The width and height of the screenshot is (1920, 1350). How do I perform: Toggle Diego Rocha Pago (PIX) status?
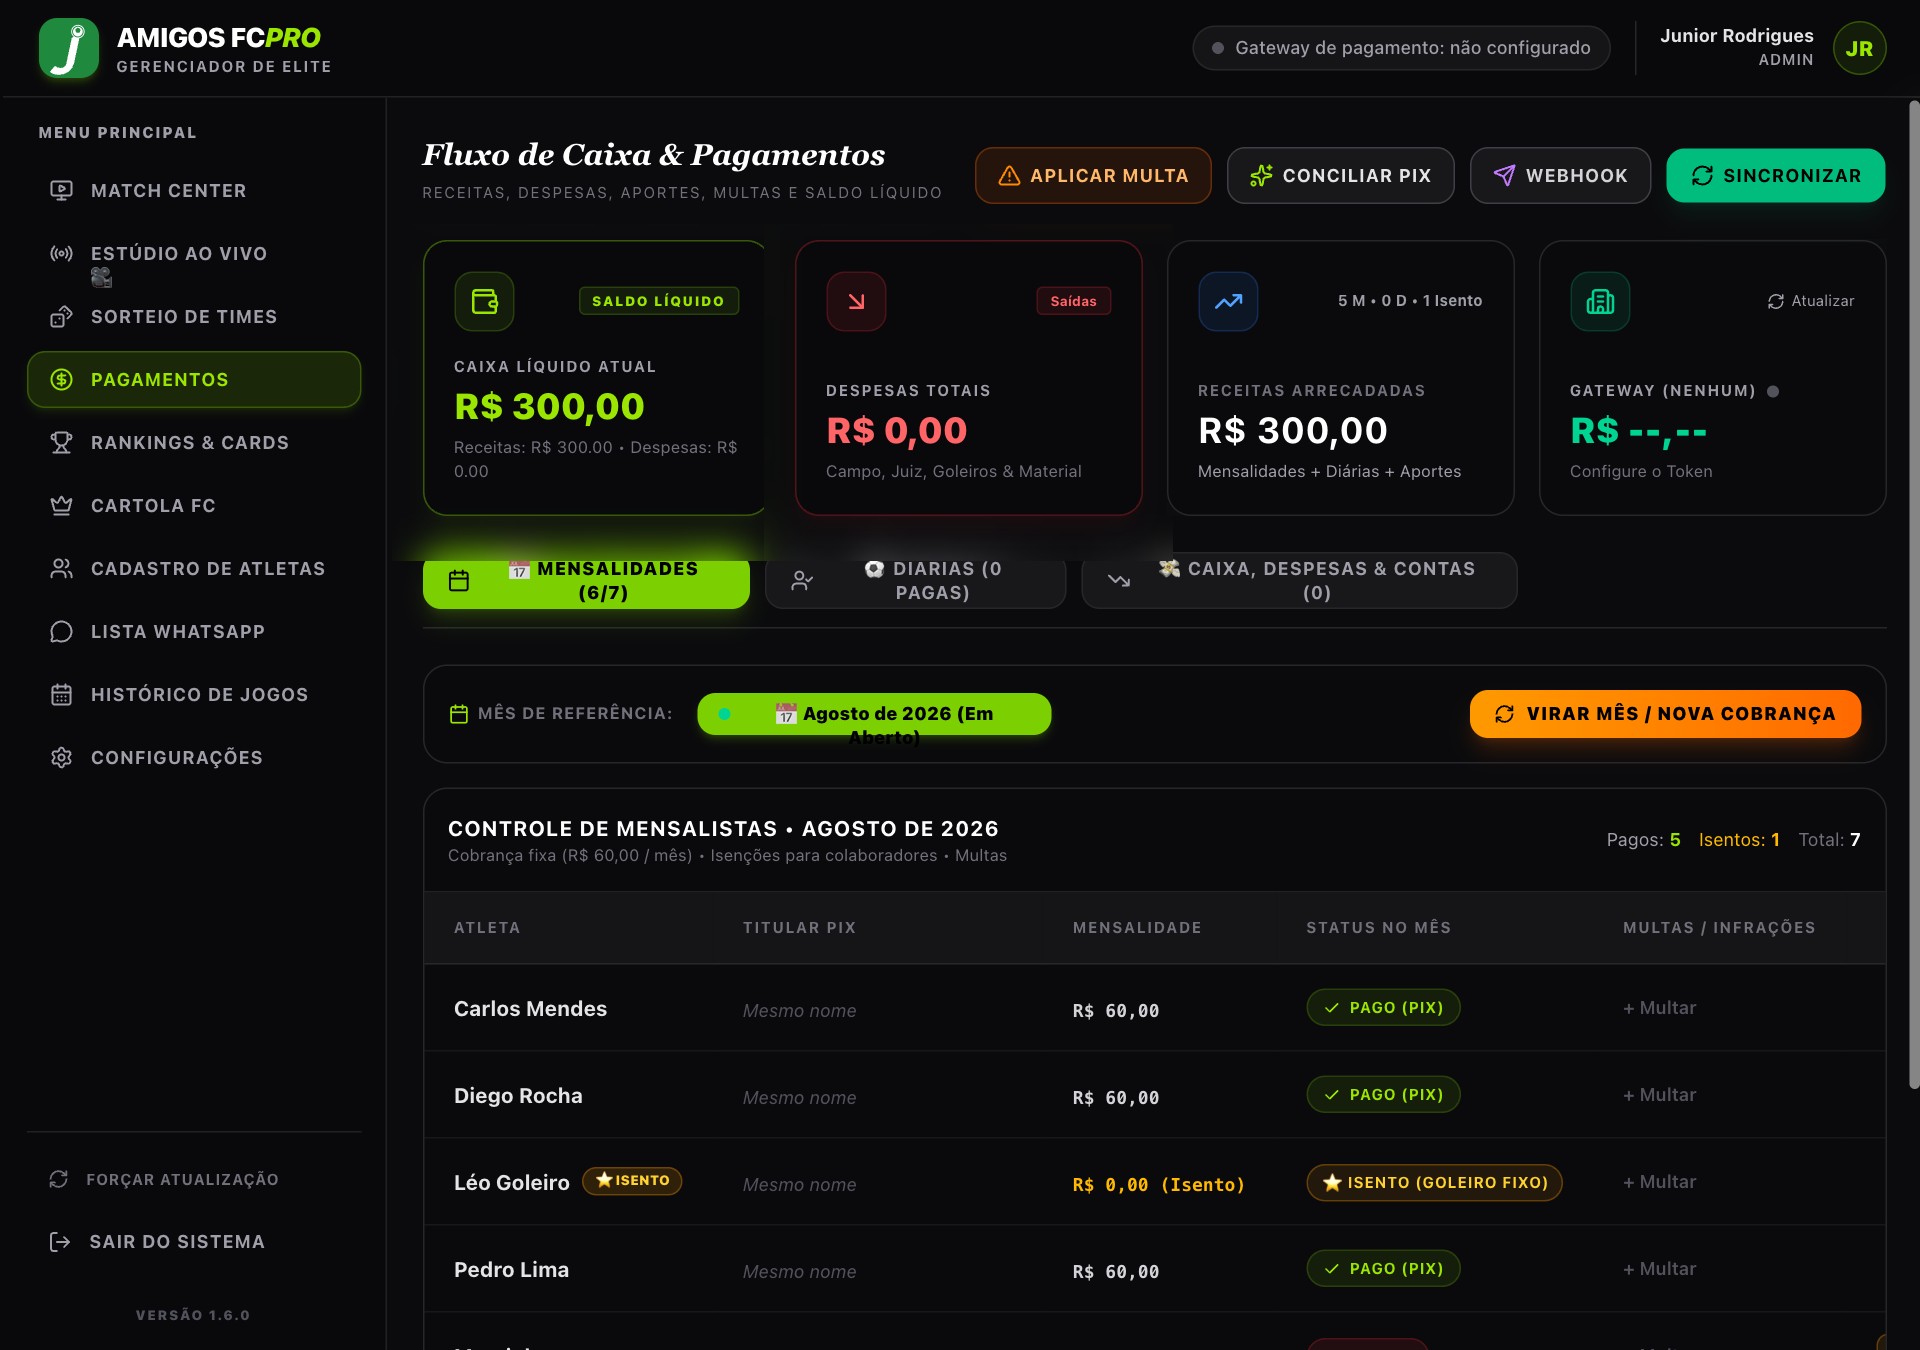[1383, 1095]
